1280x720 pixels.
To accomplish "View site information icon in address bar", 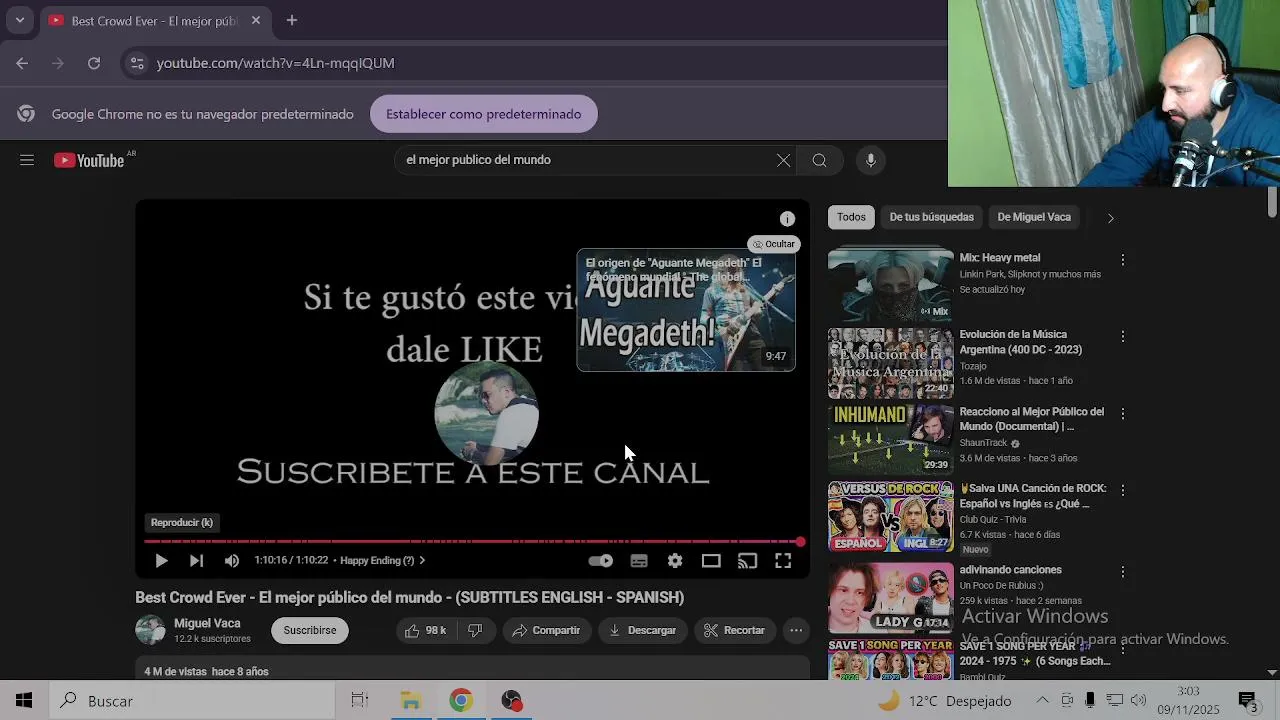I will pos(138,63).
